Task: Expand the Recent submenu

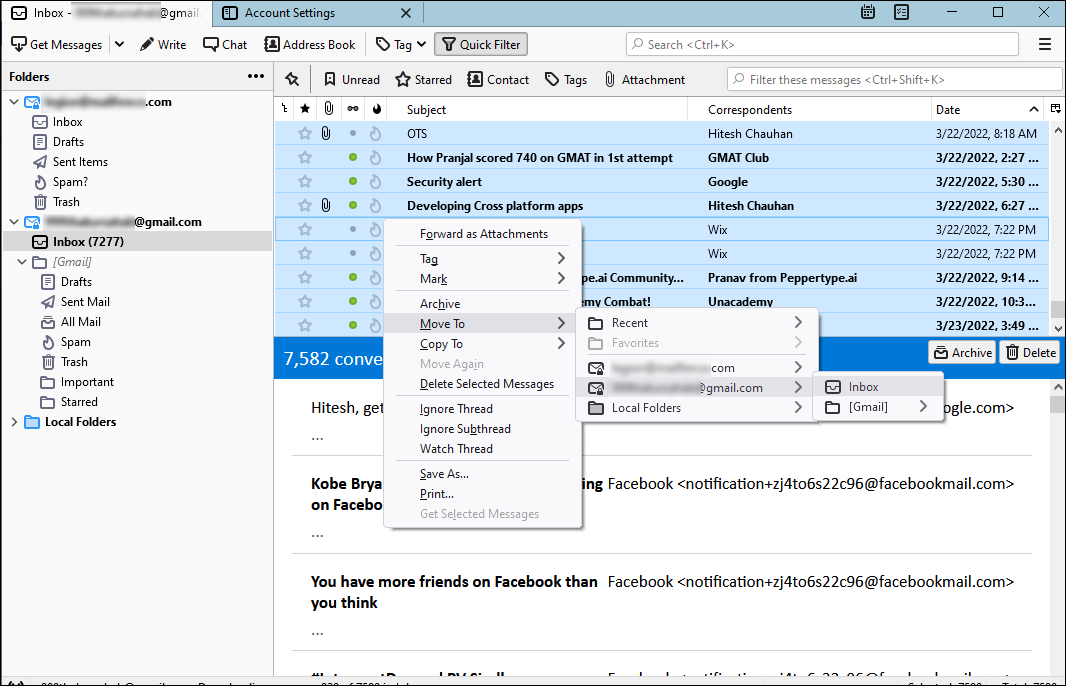Action: tap(696, 322)
